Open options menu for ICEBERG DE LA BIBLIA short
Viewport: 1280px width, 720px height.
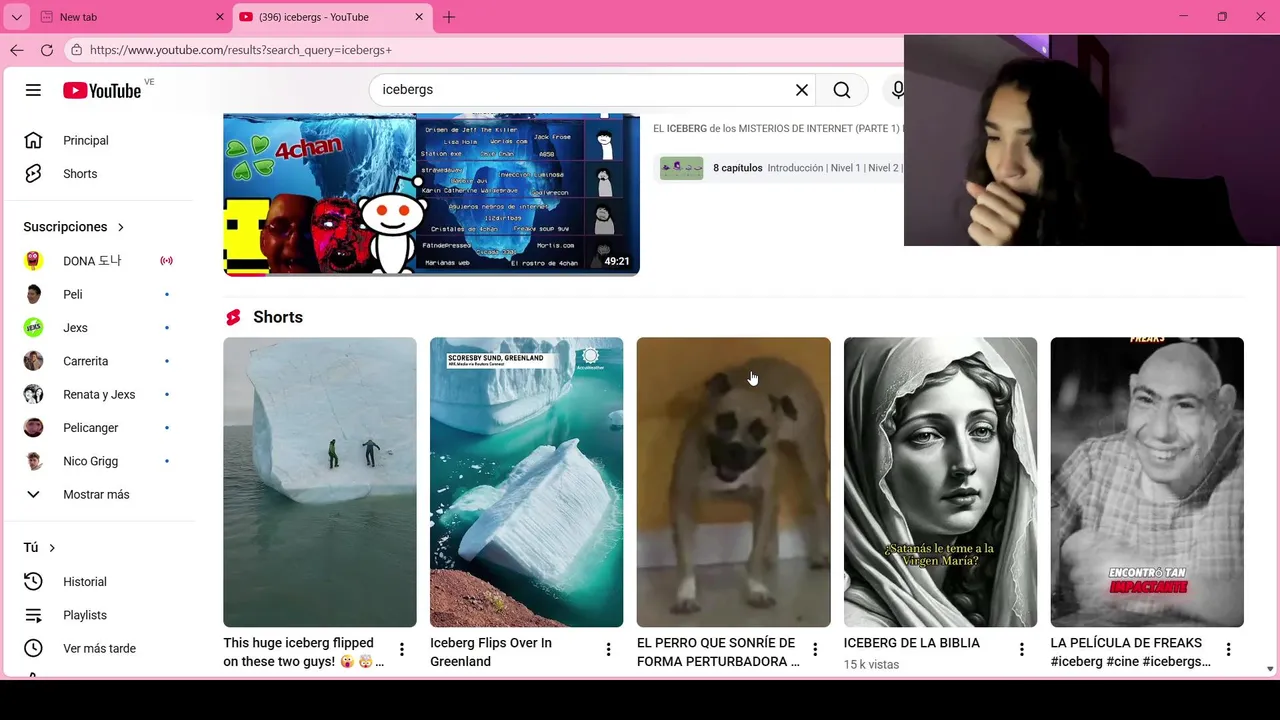[1022, 649]
